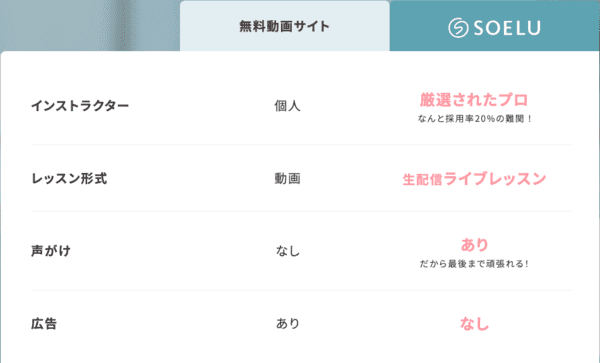Screen dimensions: 600x363
Task: Click the 個人 value for free video sites
Action: (x=287, y=106)
